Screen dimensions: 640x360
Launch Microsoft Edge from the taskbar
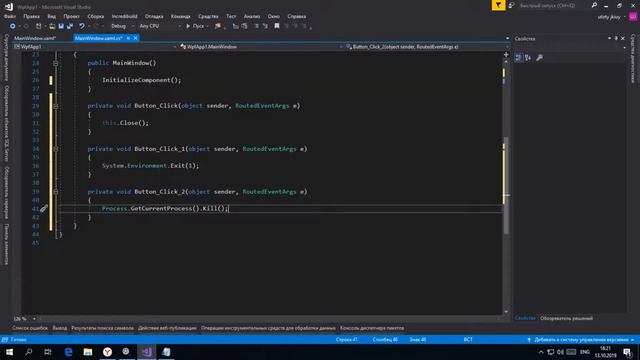pyautogui.click(x=68, y=352)
